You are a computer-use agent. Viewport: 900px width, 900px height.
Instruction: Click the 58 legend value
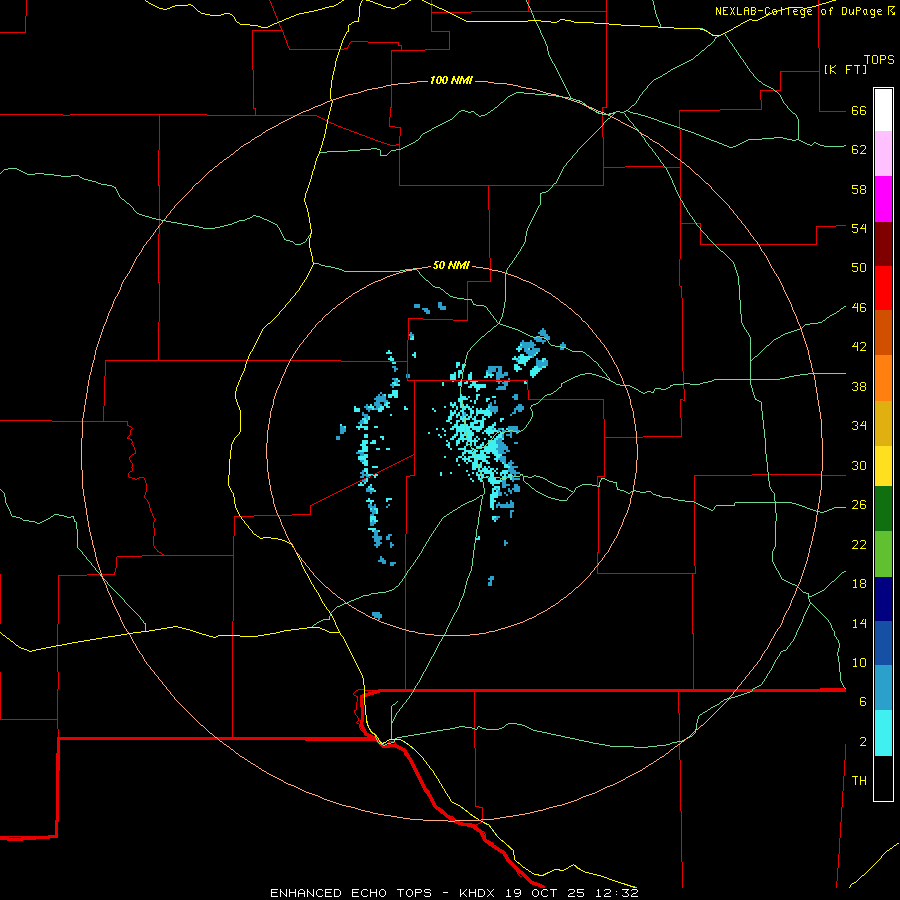pyautogui.click(x=859, y=189)
